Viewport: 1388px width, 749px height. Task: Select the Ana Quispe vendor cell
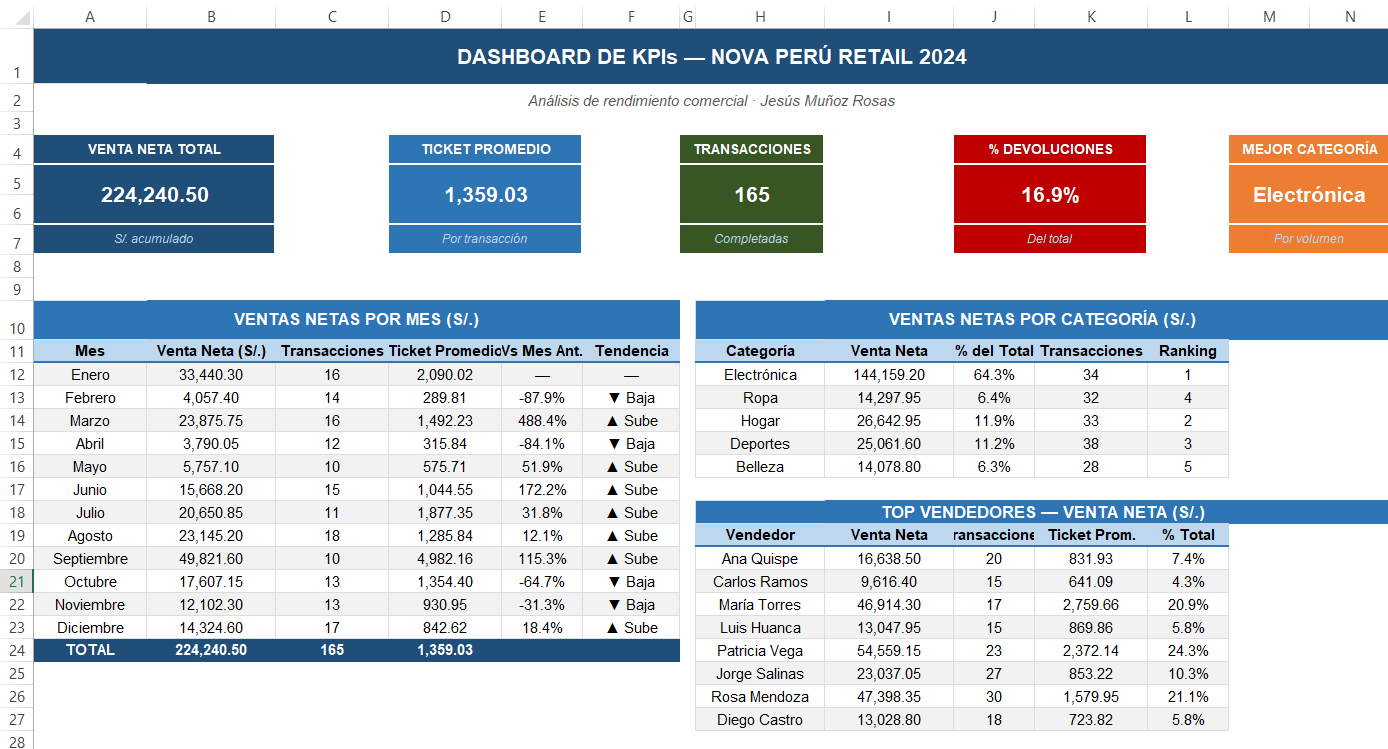pyautogui.click(x=760, y=559)
